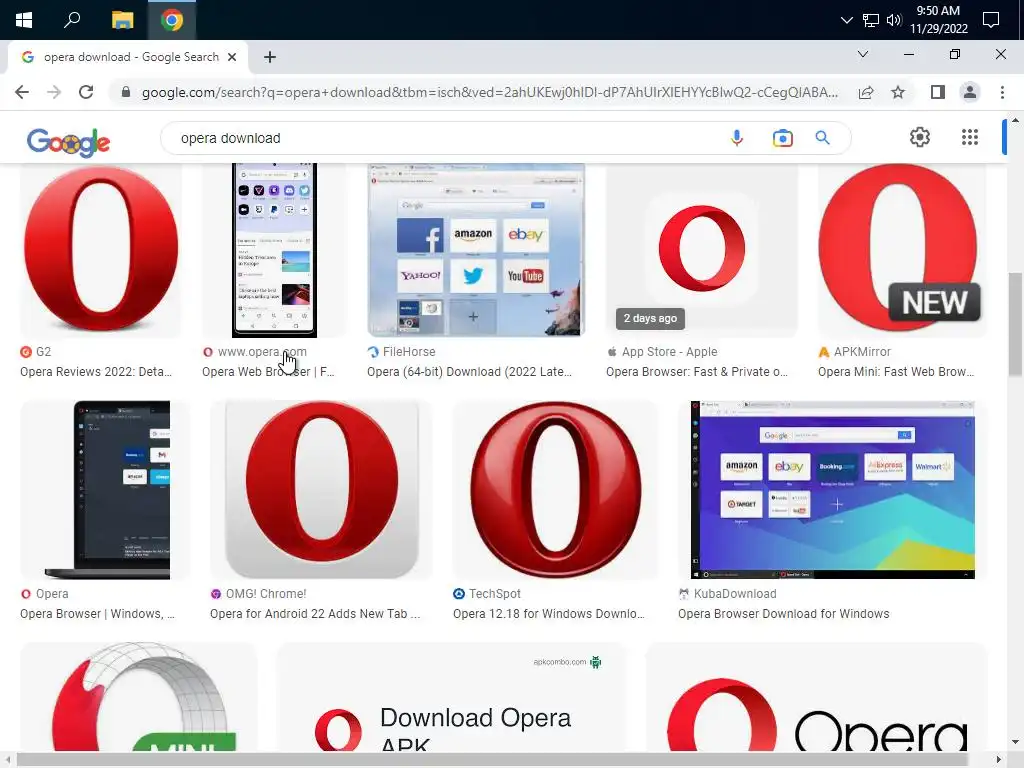
Task: Open a new Chrome tab
Action: [270, 57]
